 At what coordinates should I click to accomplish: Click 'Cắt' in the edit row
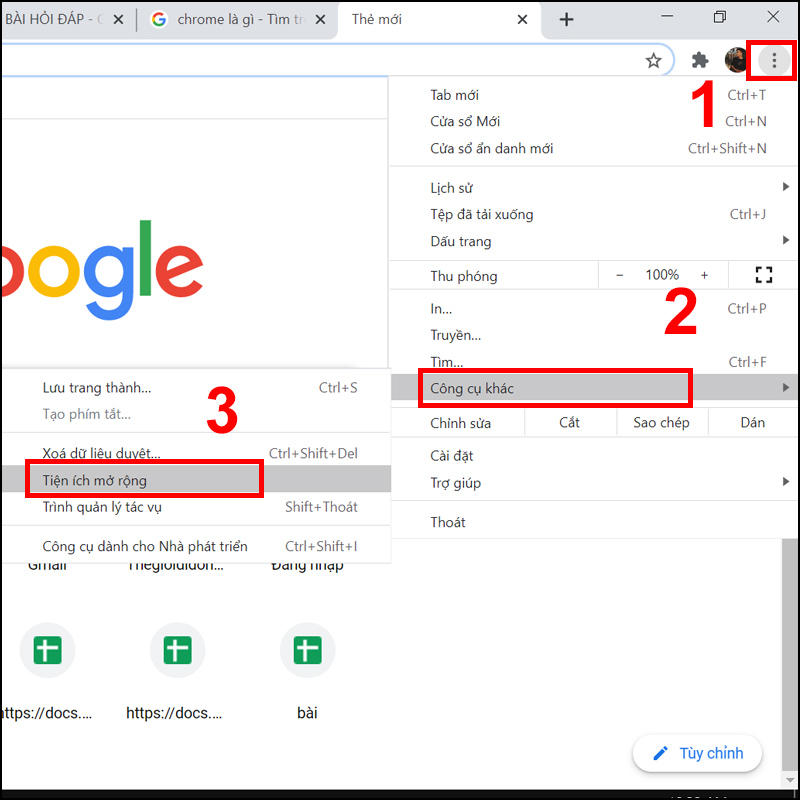(570, 422)
